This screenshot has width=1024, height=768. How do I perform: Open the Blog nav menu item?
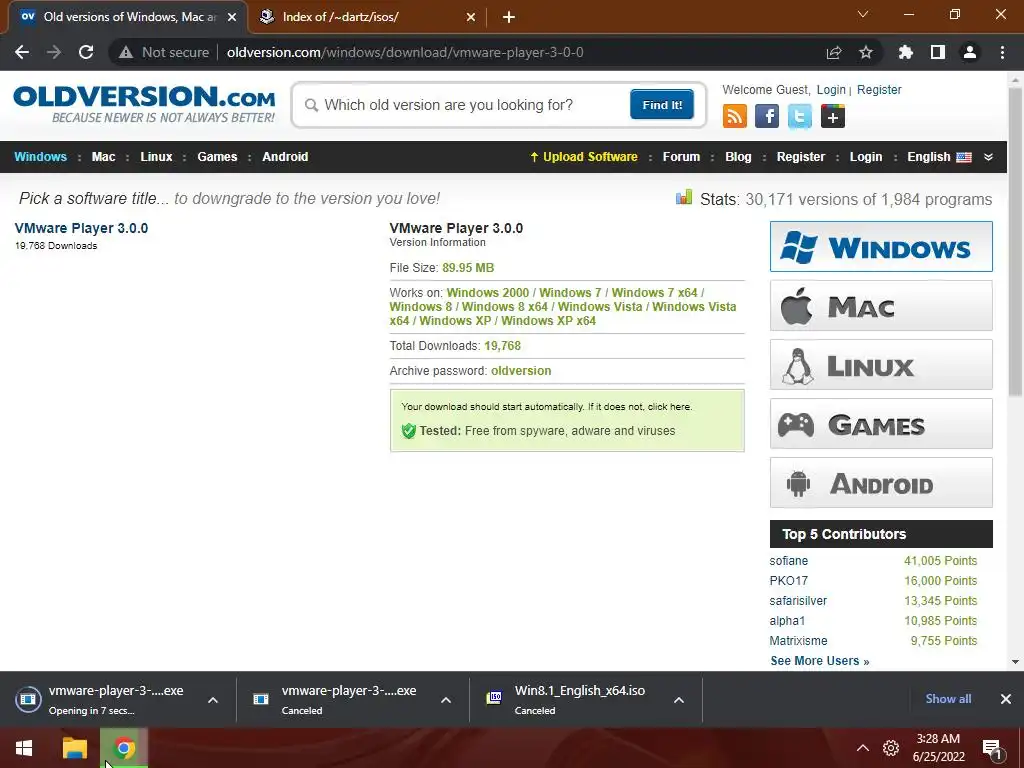click(x=738, y=157)
